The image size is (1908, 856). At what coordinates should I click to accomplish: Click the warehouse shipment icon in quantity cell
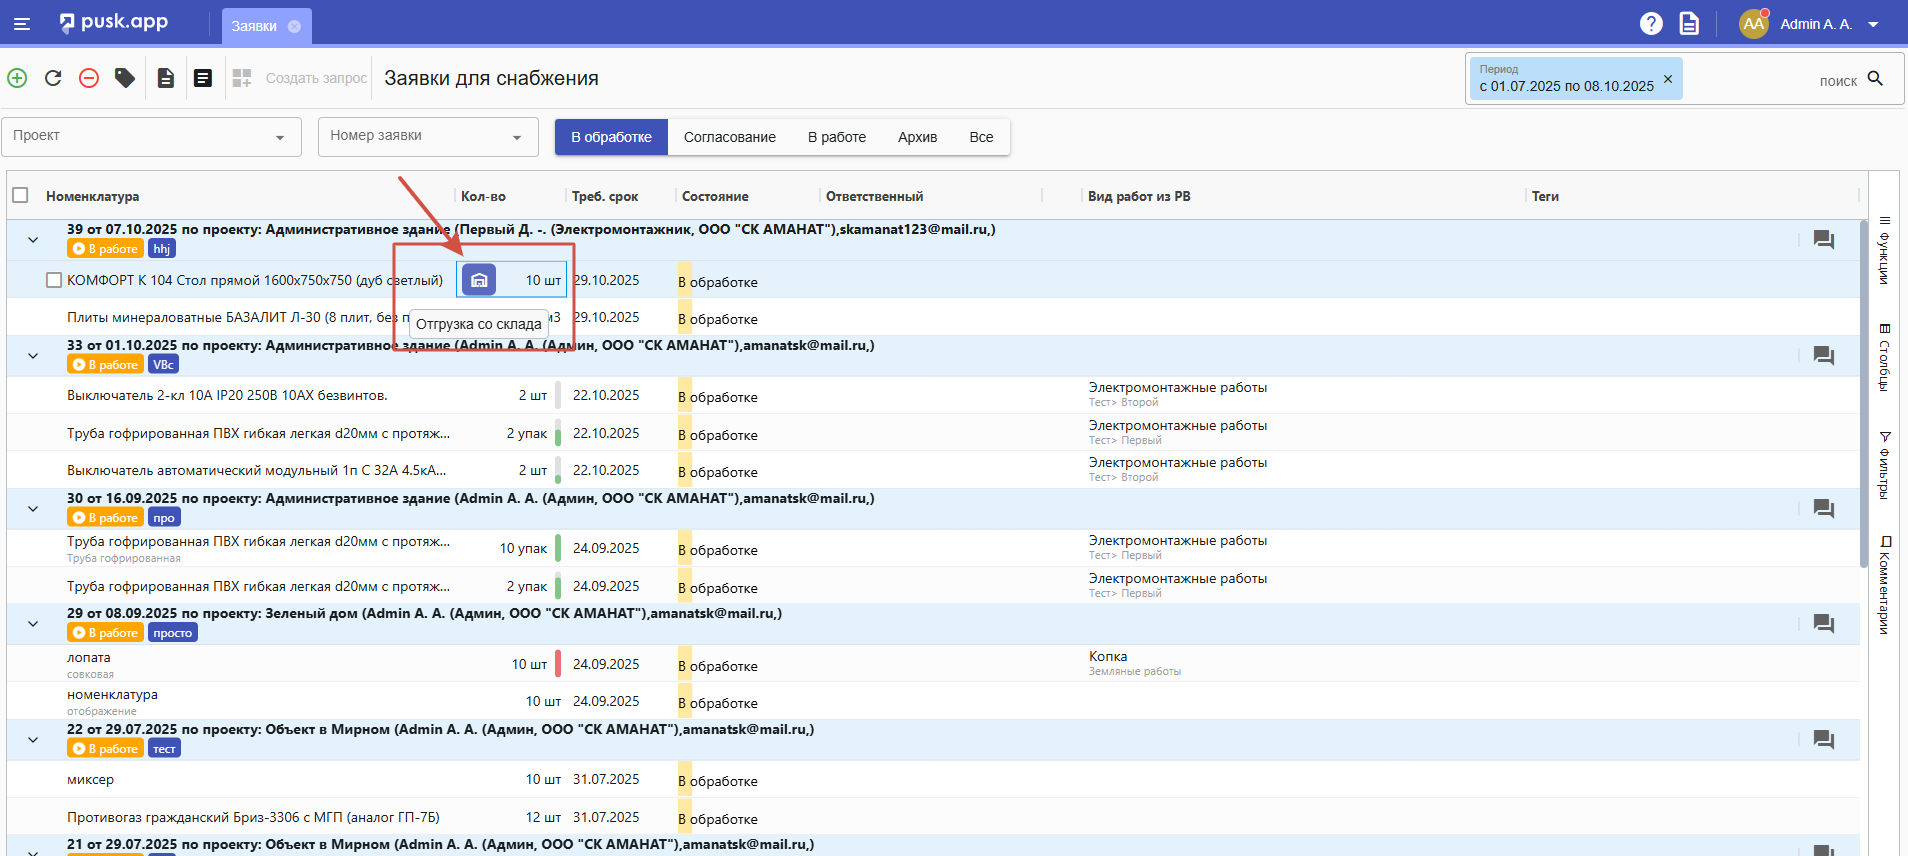pyautogui.click(x=479, y=280)
